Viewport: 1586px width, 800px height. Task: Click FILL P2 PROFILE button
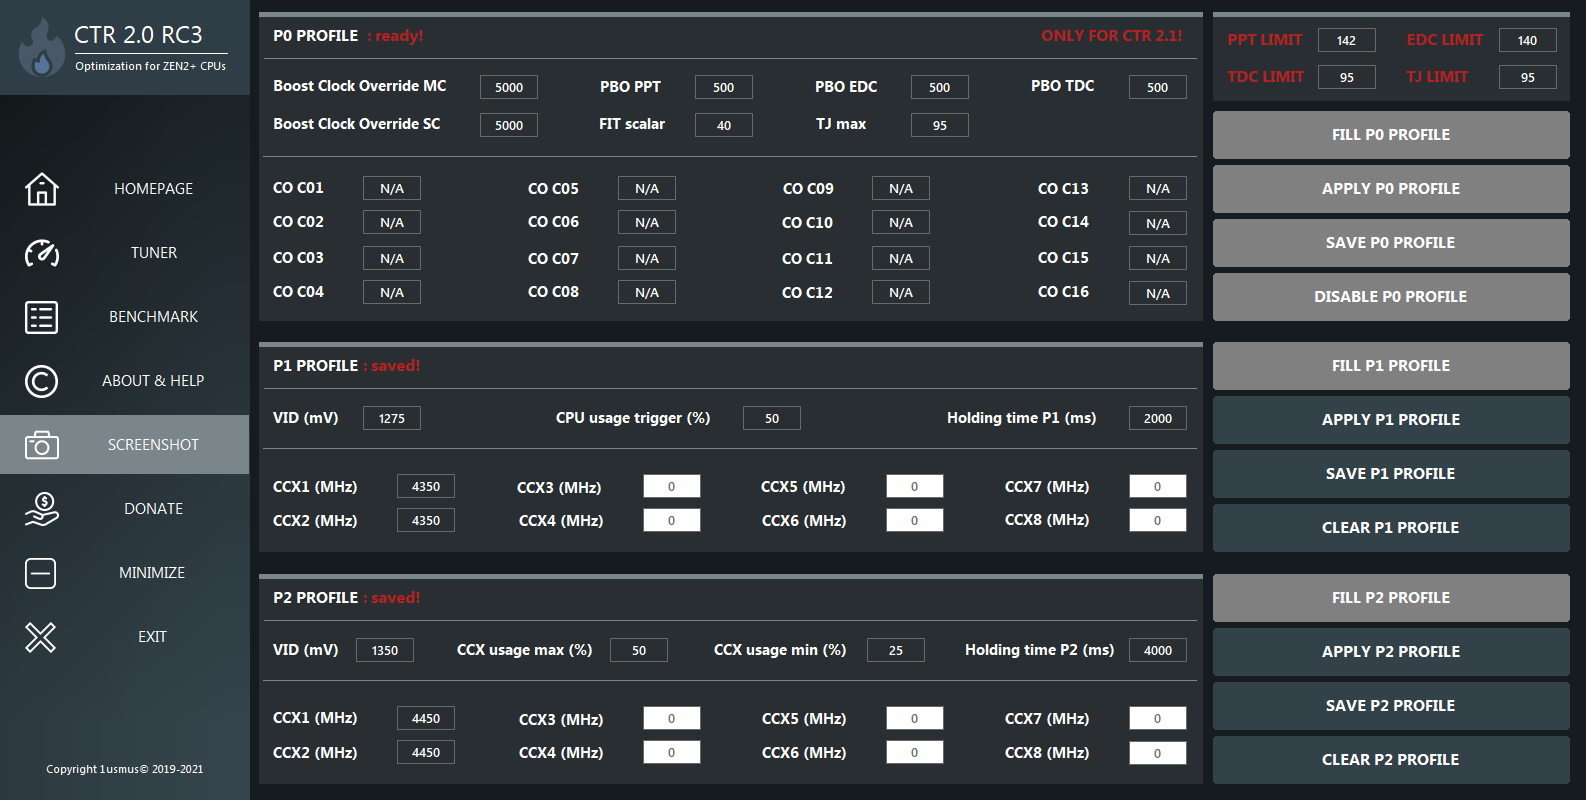(x=1391, y=598)
